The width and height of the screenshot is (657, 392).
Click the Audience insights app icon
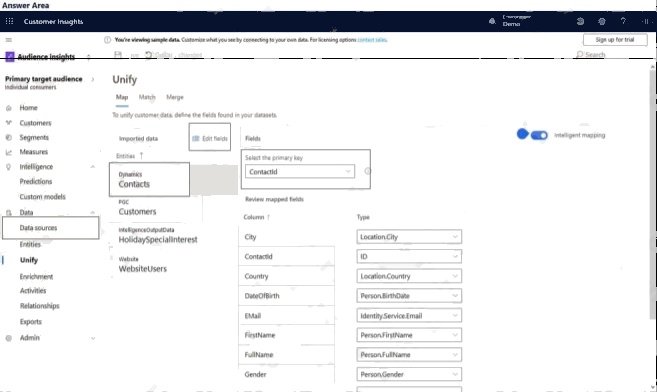[10, 57]
